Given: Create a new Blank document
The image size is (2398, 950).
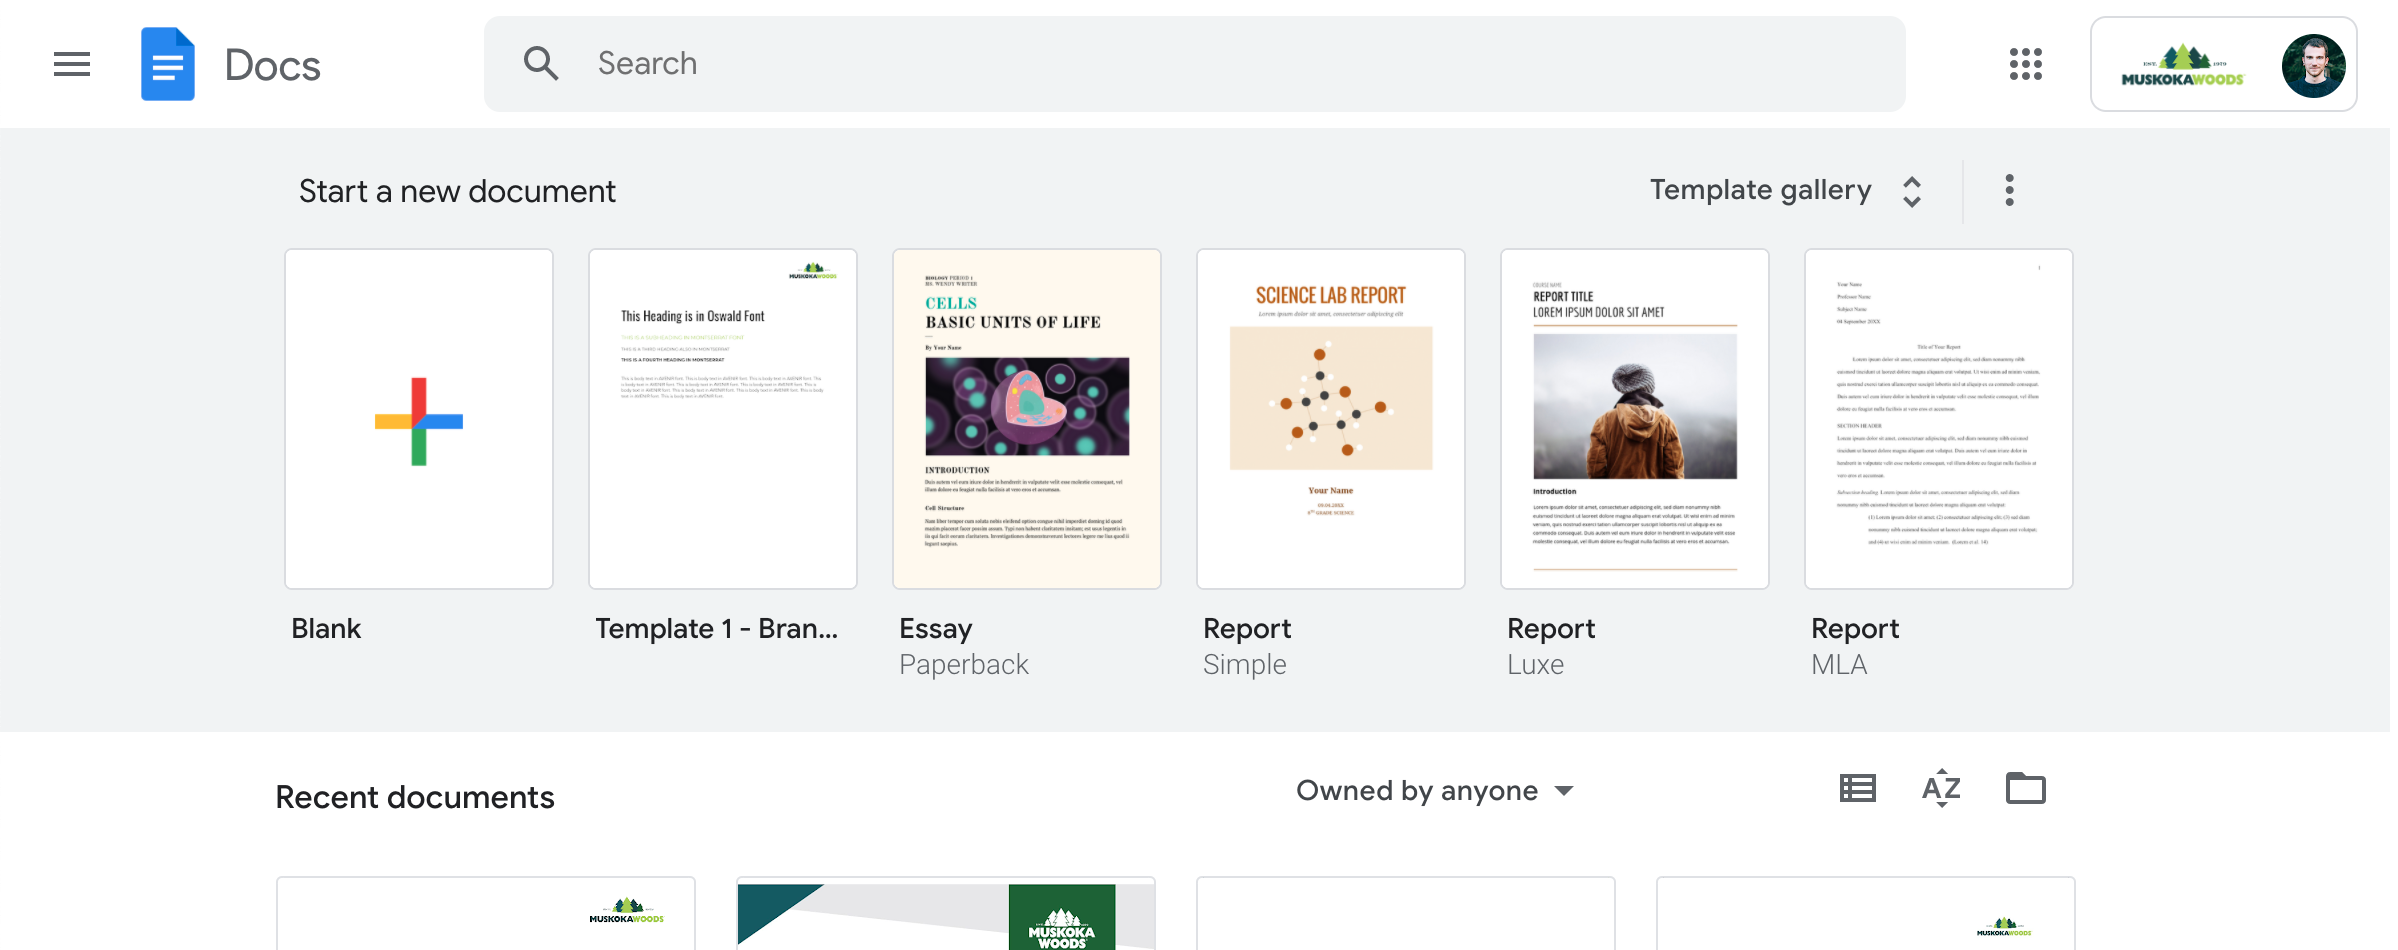Looking at the screenshot, I should (419, 420).
